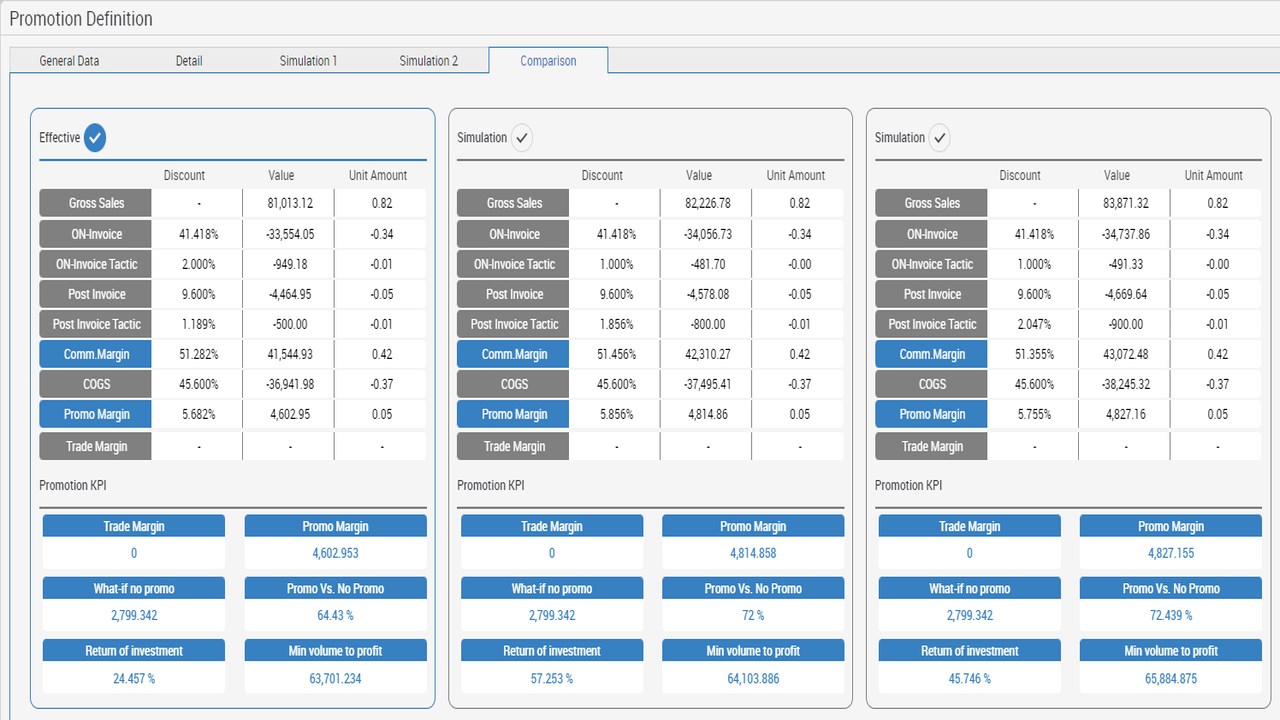Click Promo Margin row label in Effective panel
1280x720 pixels.
tap(96, 414)
